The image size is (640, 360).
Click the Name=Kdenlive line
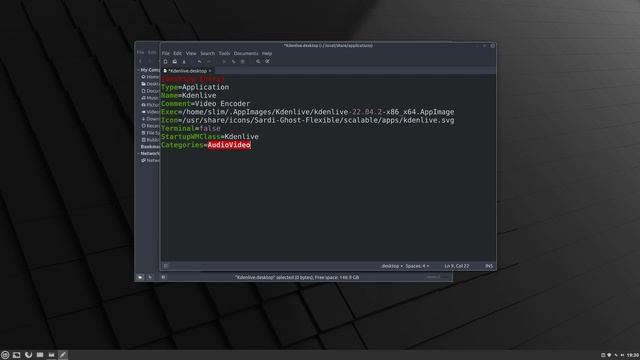189,96
